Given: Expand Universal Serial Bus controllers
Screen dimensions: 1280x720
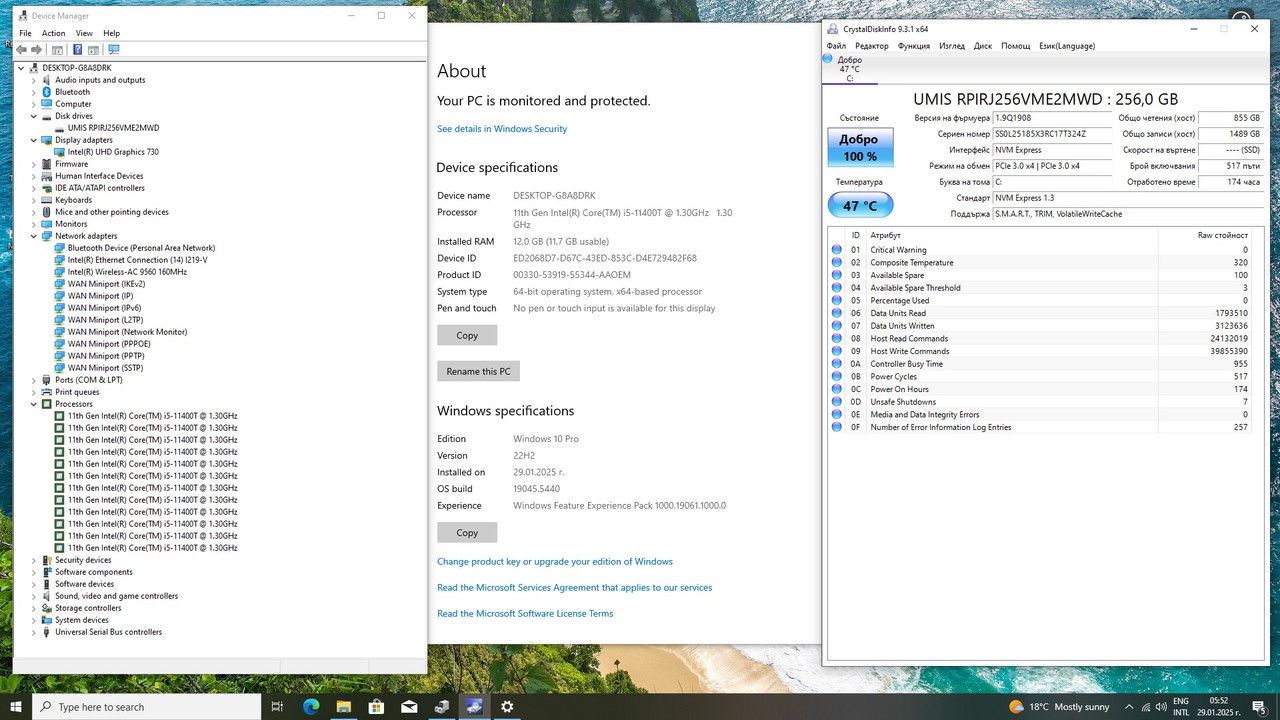Looking at the screenshot, I should [34, 632].
